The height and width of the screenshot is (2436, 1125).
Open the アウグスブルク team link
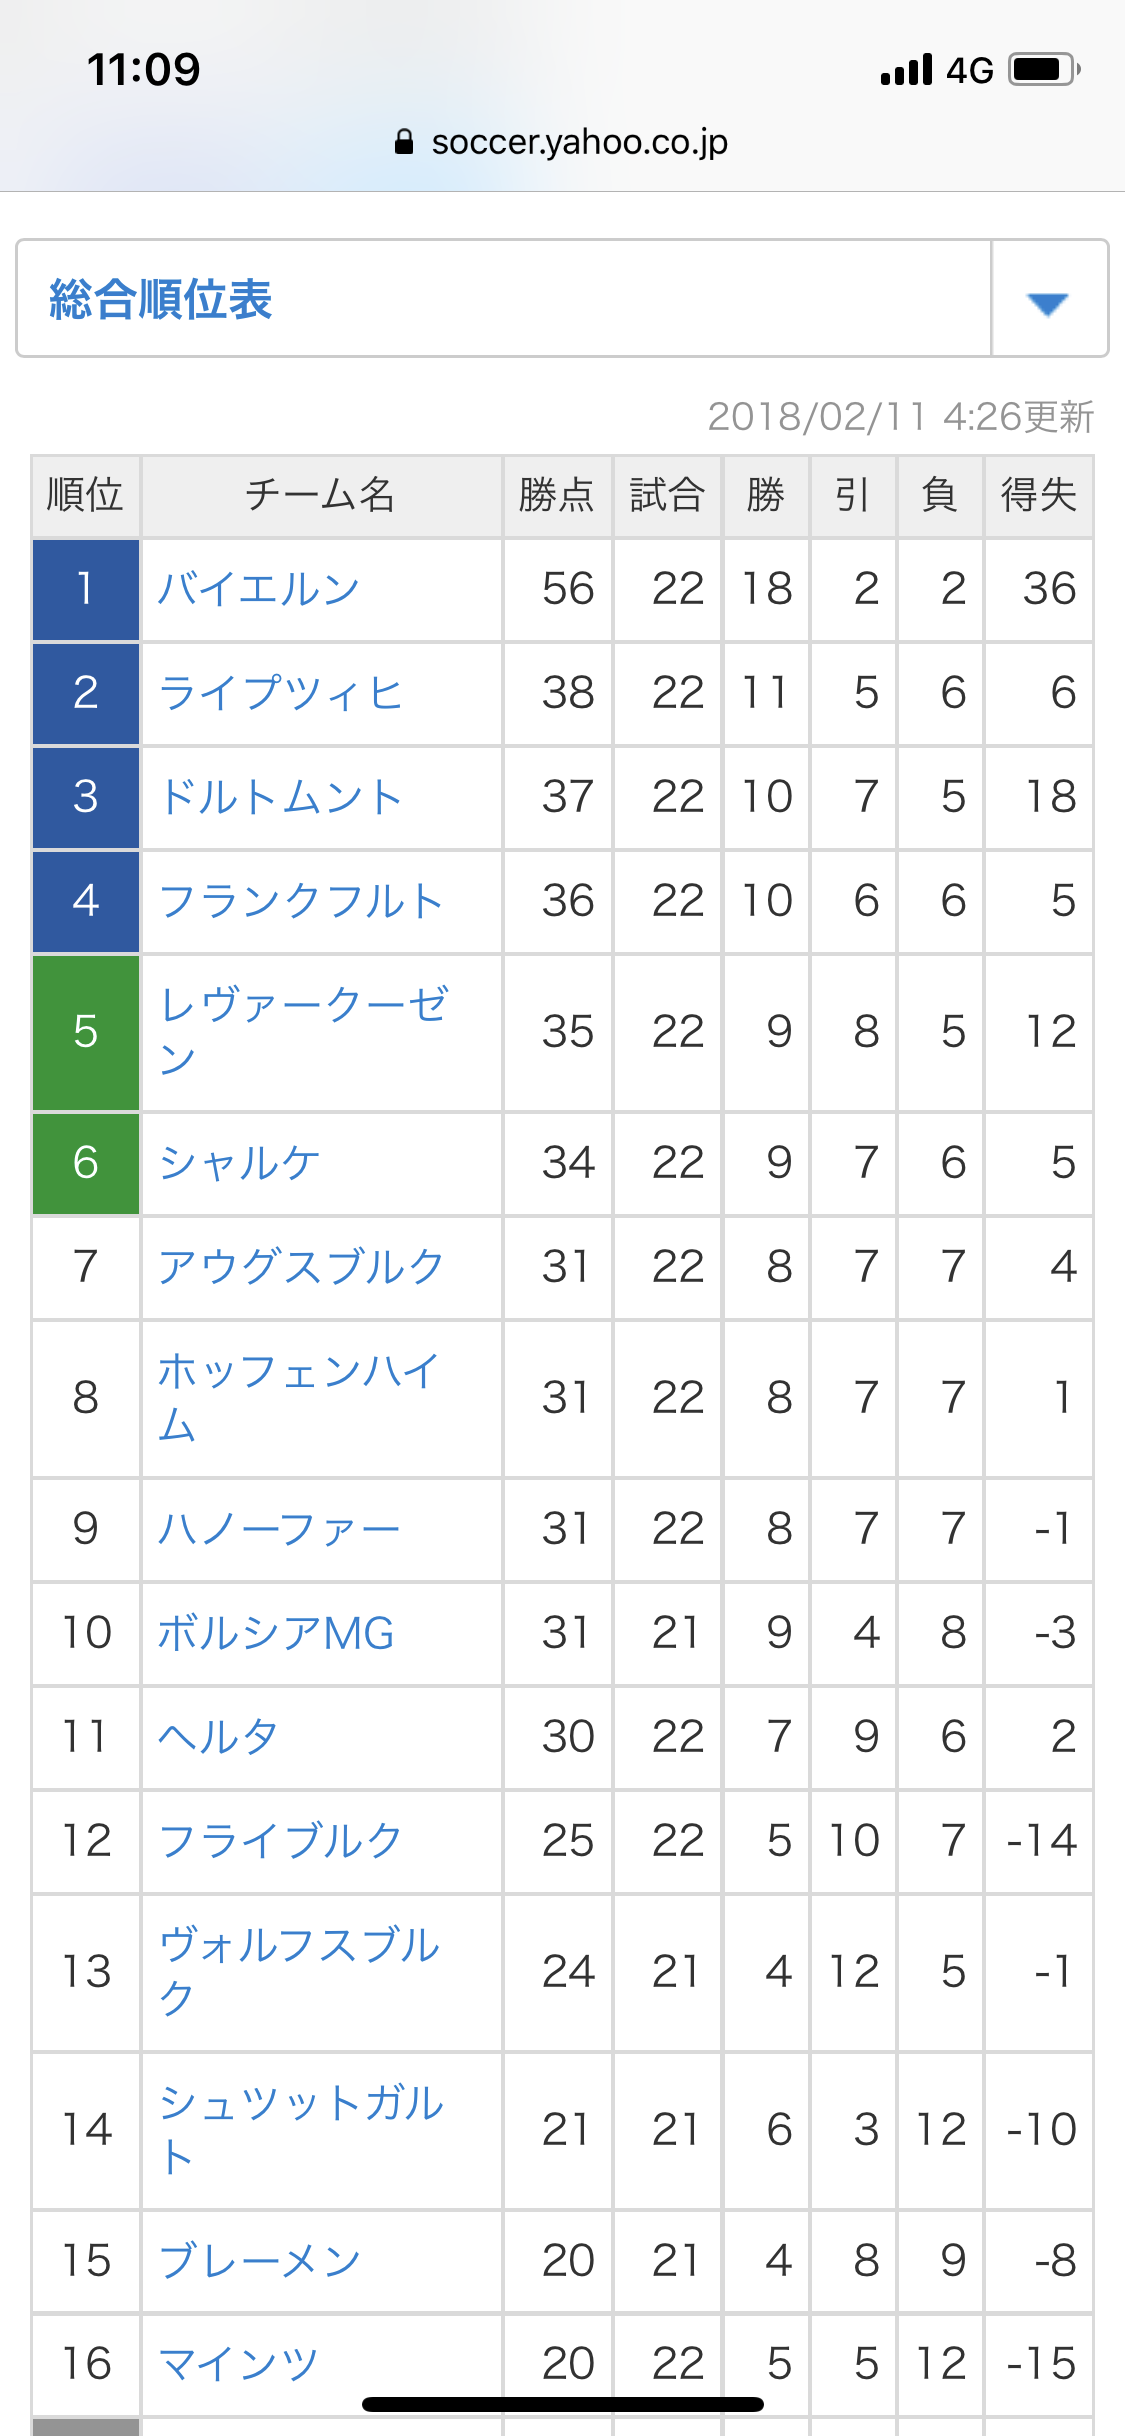coord(301,1267)
